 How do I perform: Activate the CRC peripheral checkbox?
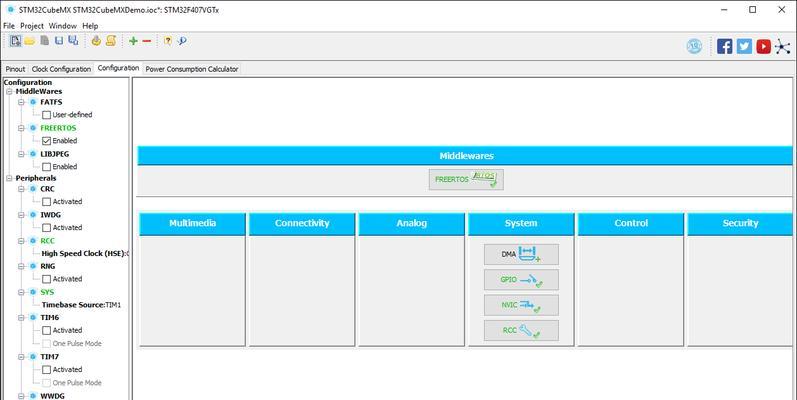[x=46, y=202]
